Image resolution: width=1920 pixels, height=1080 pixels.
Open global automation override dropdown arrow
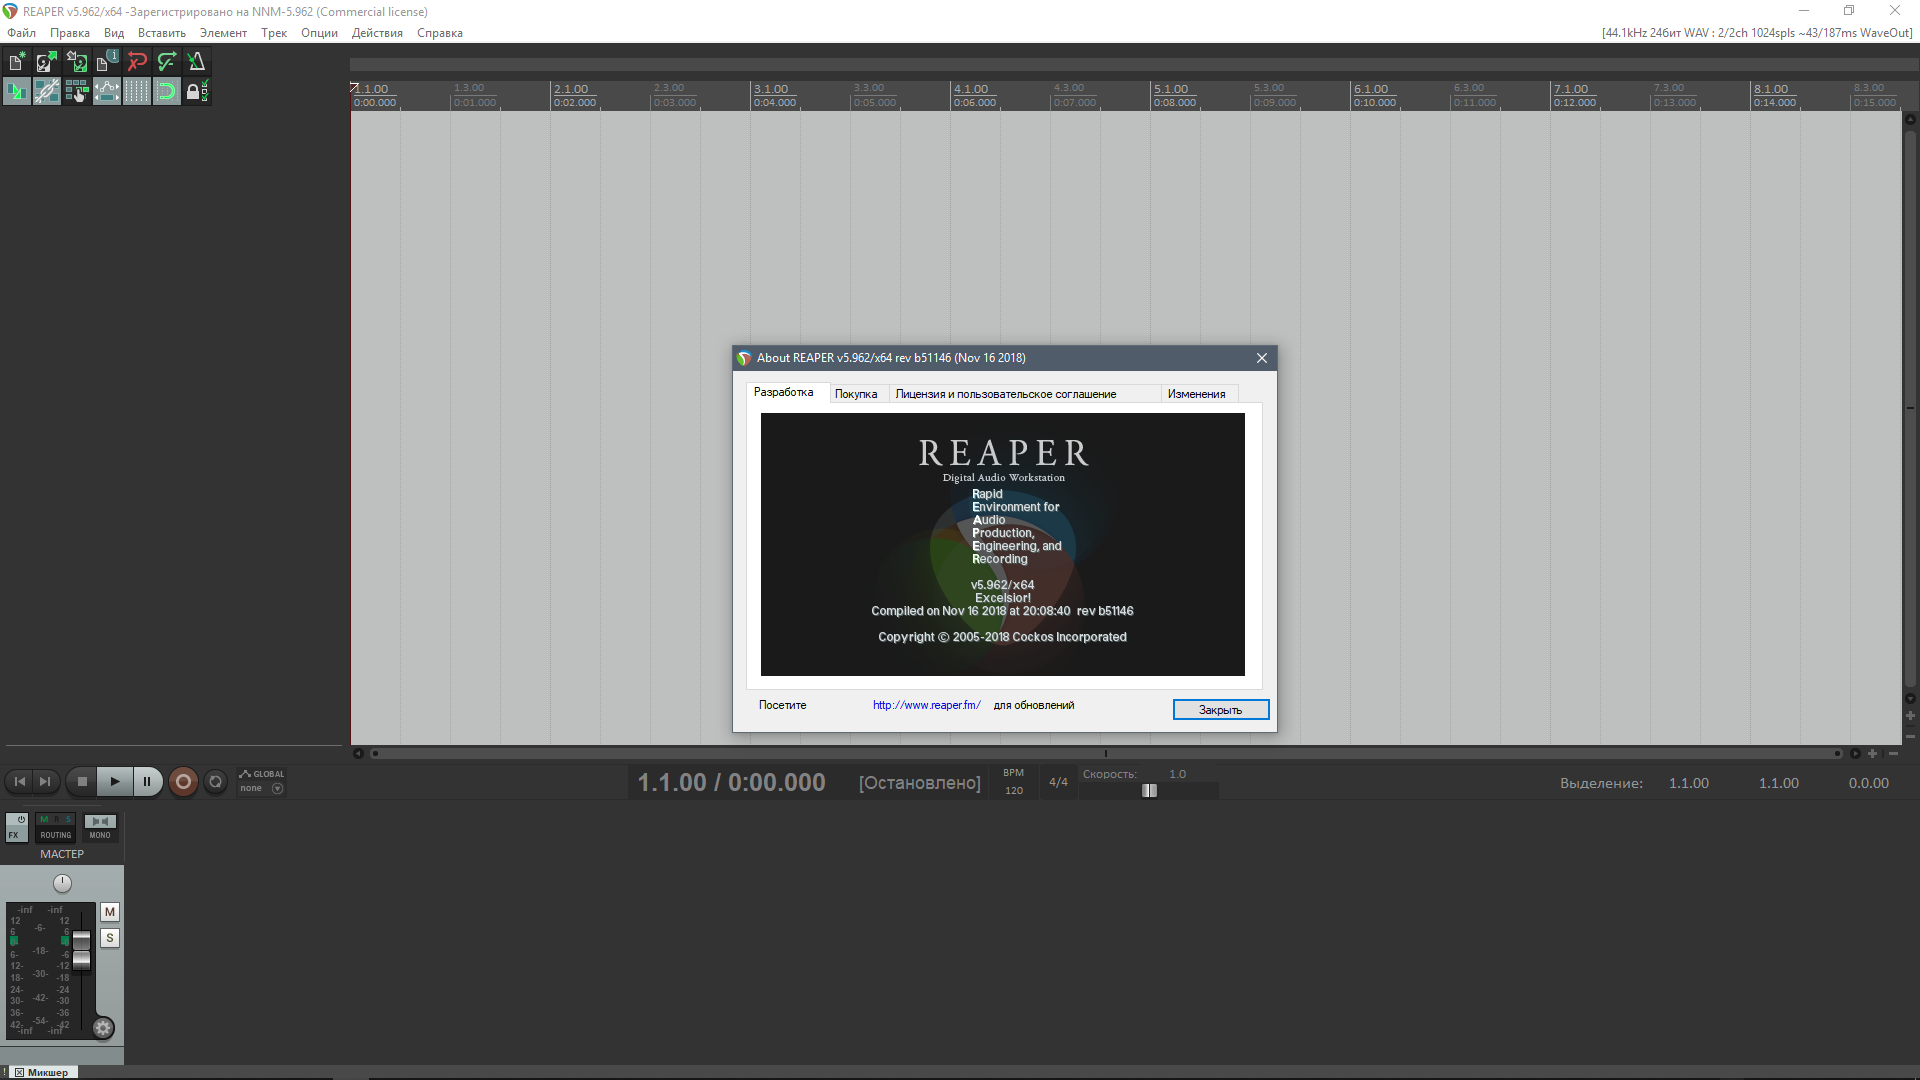coord(278,789)
